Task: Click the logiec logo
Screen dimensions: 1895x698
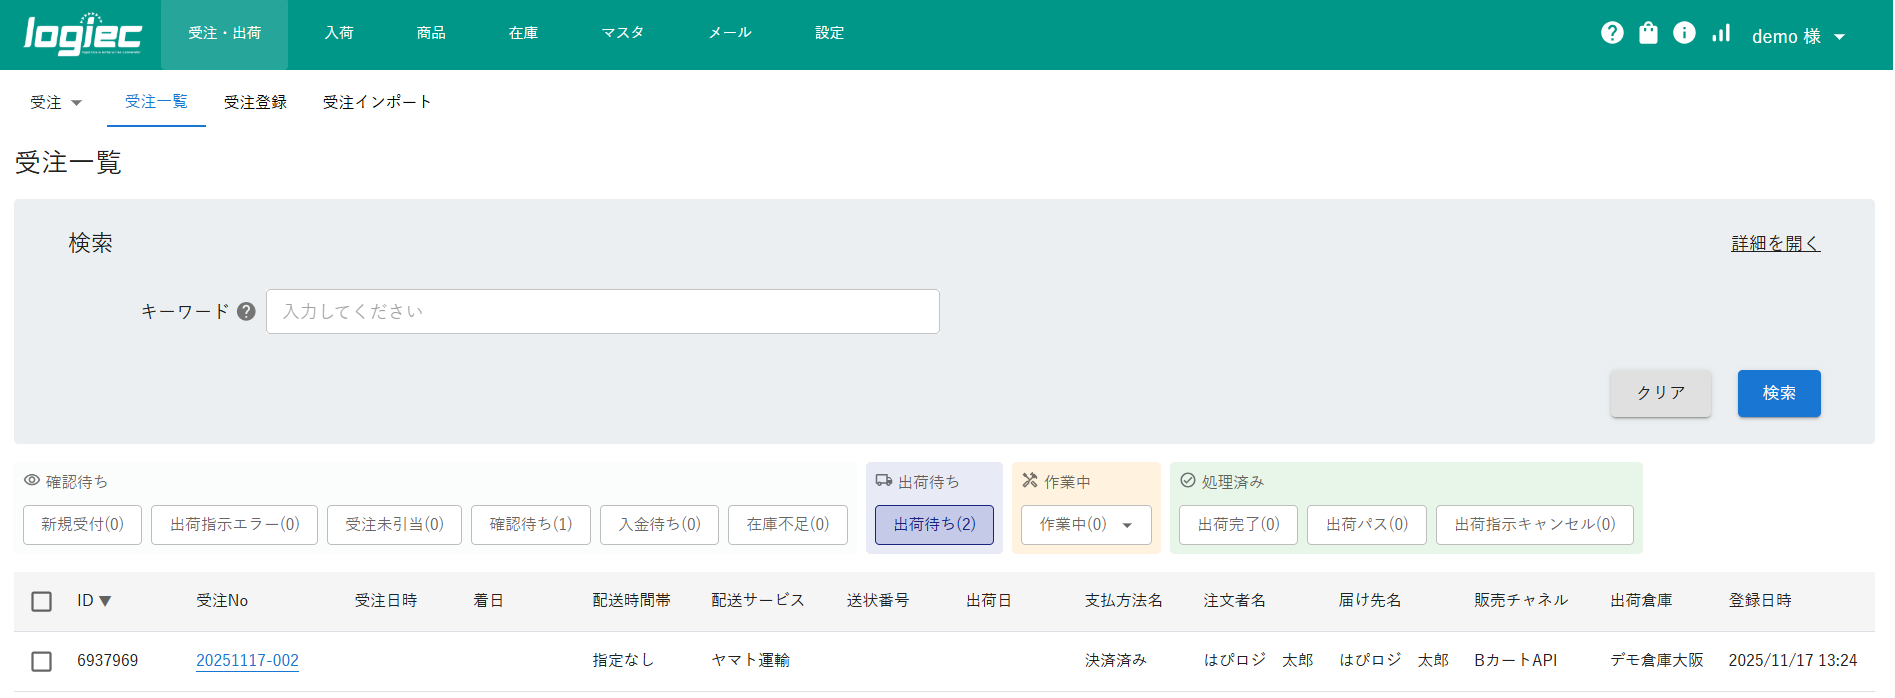Action: pyautogui.click(x=83, y=35)
